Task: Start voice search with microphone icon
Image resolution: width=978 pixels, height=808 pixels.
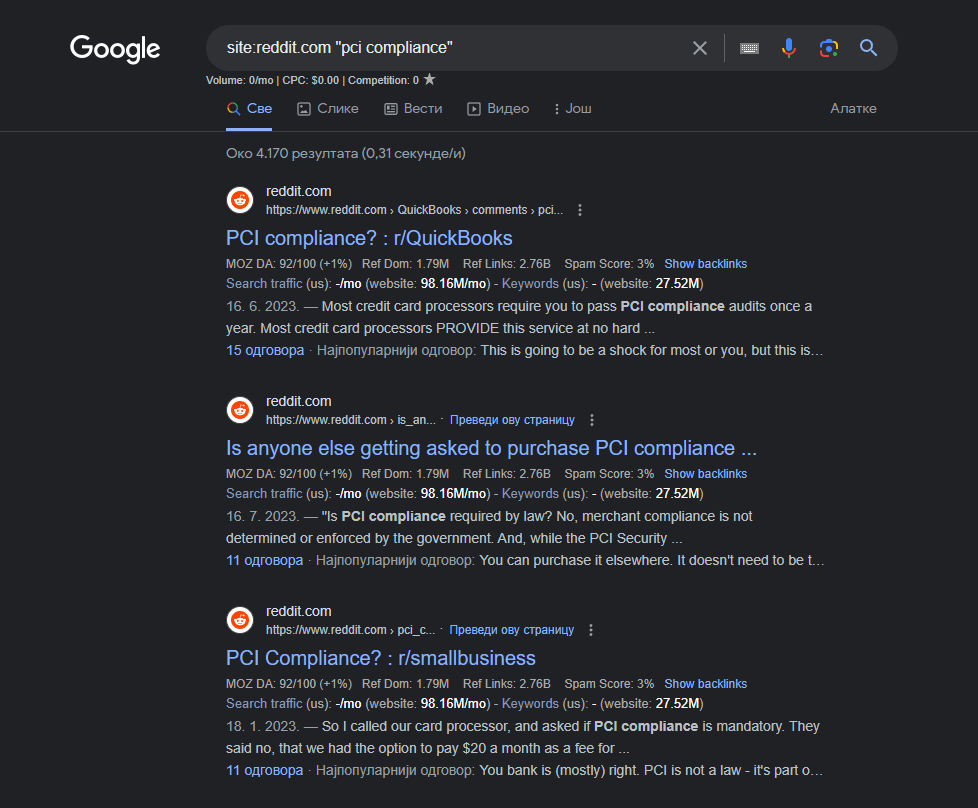Action: [x=788, y=48]
